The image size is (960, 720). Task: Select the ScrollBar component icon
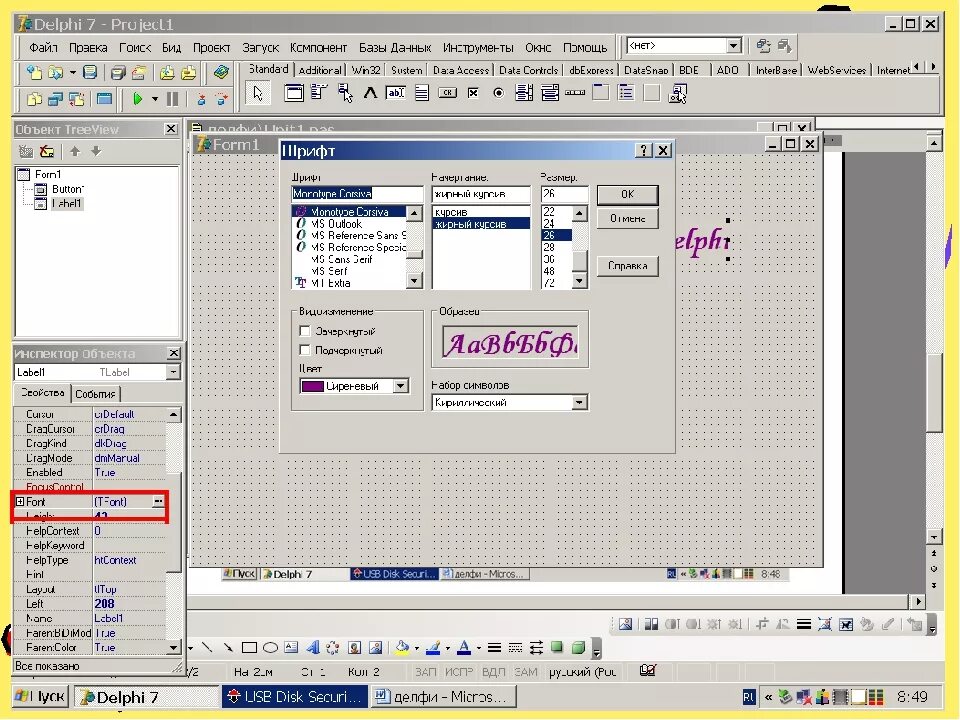pyautogui.click(x=575, y=93)
